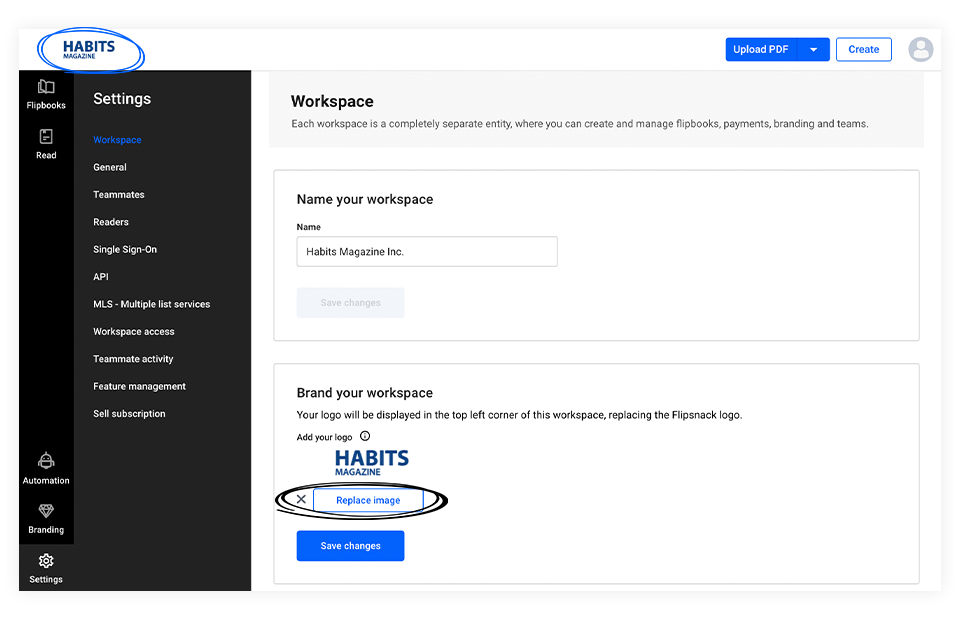Viewport: 960px width, 620px height.
Task: Open the Flipbooks section icon
Action: point(46,87)
